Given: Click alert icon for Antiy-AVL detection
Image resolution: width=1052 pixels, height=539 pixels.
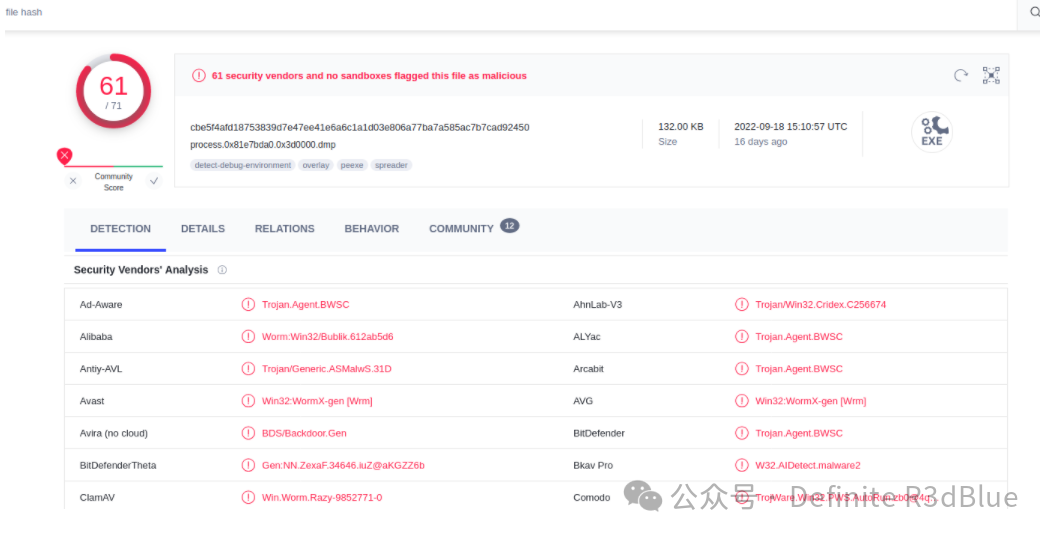Looking at the screenshot, I should pos(248,369).
